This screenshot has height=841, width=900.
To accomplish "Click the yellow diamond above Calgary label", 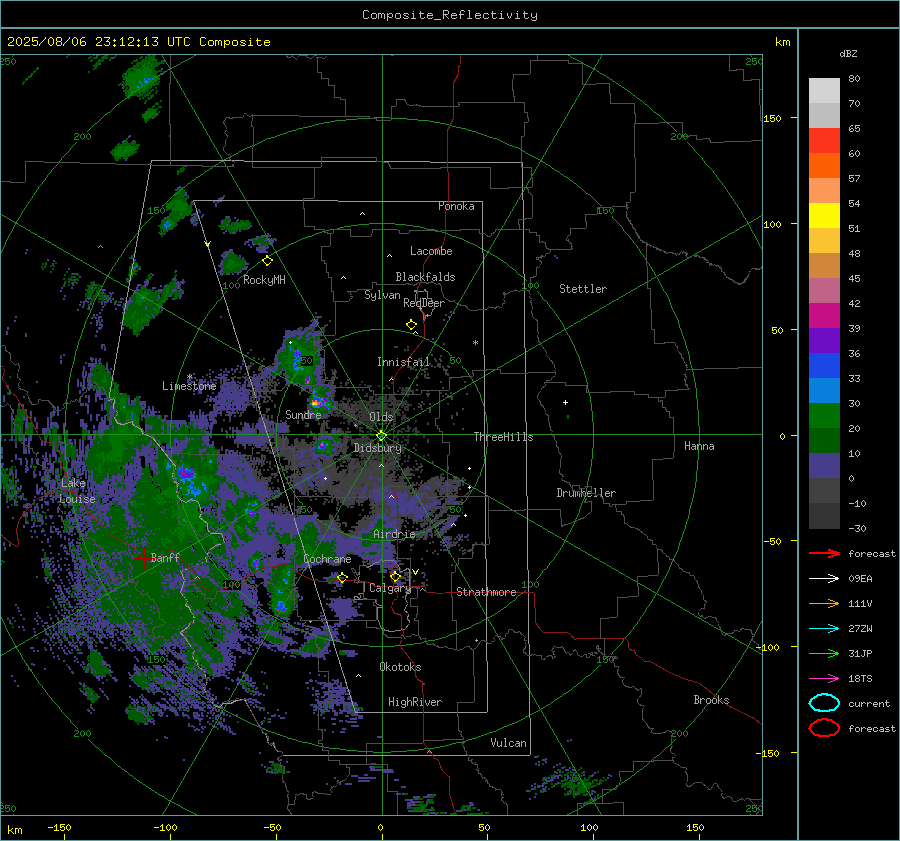I will click(395, 576).
